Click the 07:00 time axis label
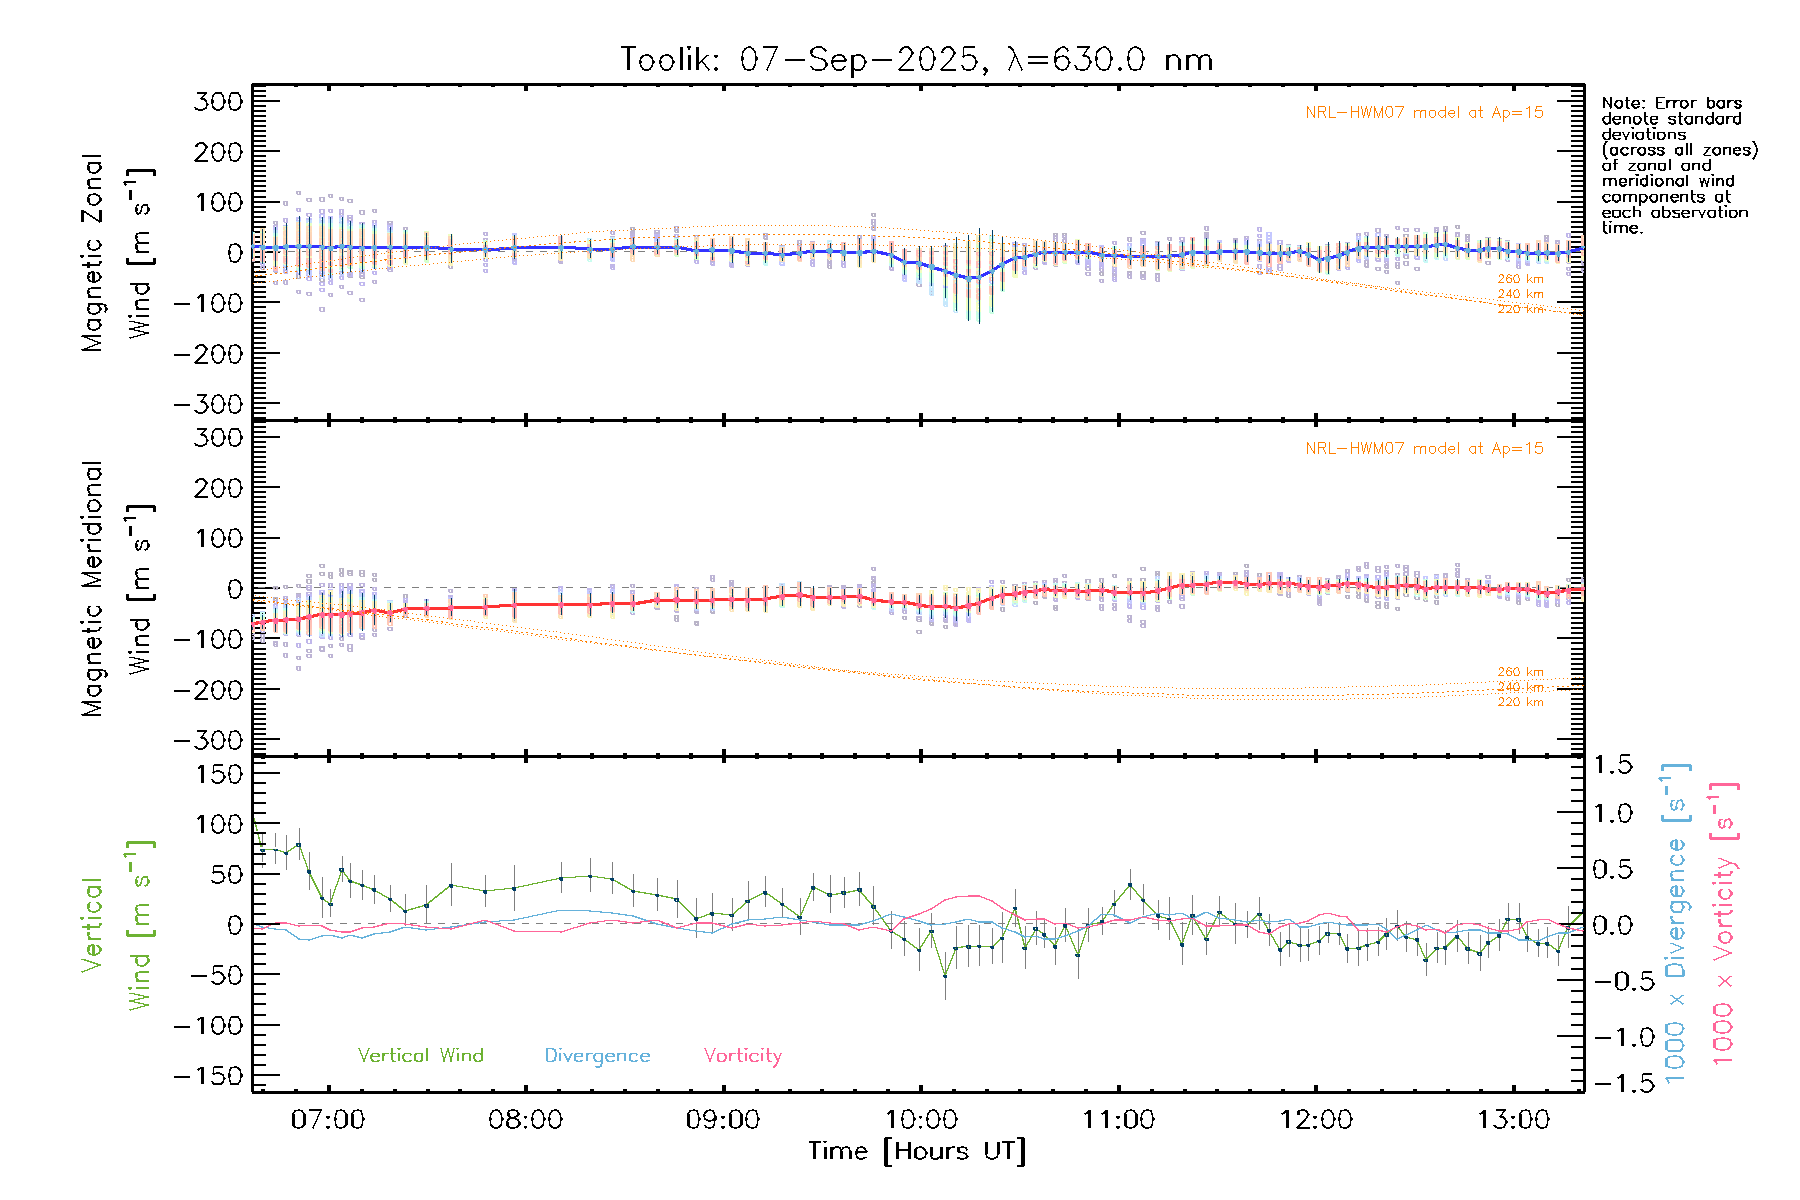Screen dimensions: 1800x1200 pyautogui.click(x=327, y=1120)
